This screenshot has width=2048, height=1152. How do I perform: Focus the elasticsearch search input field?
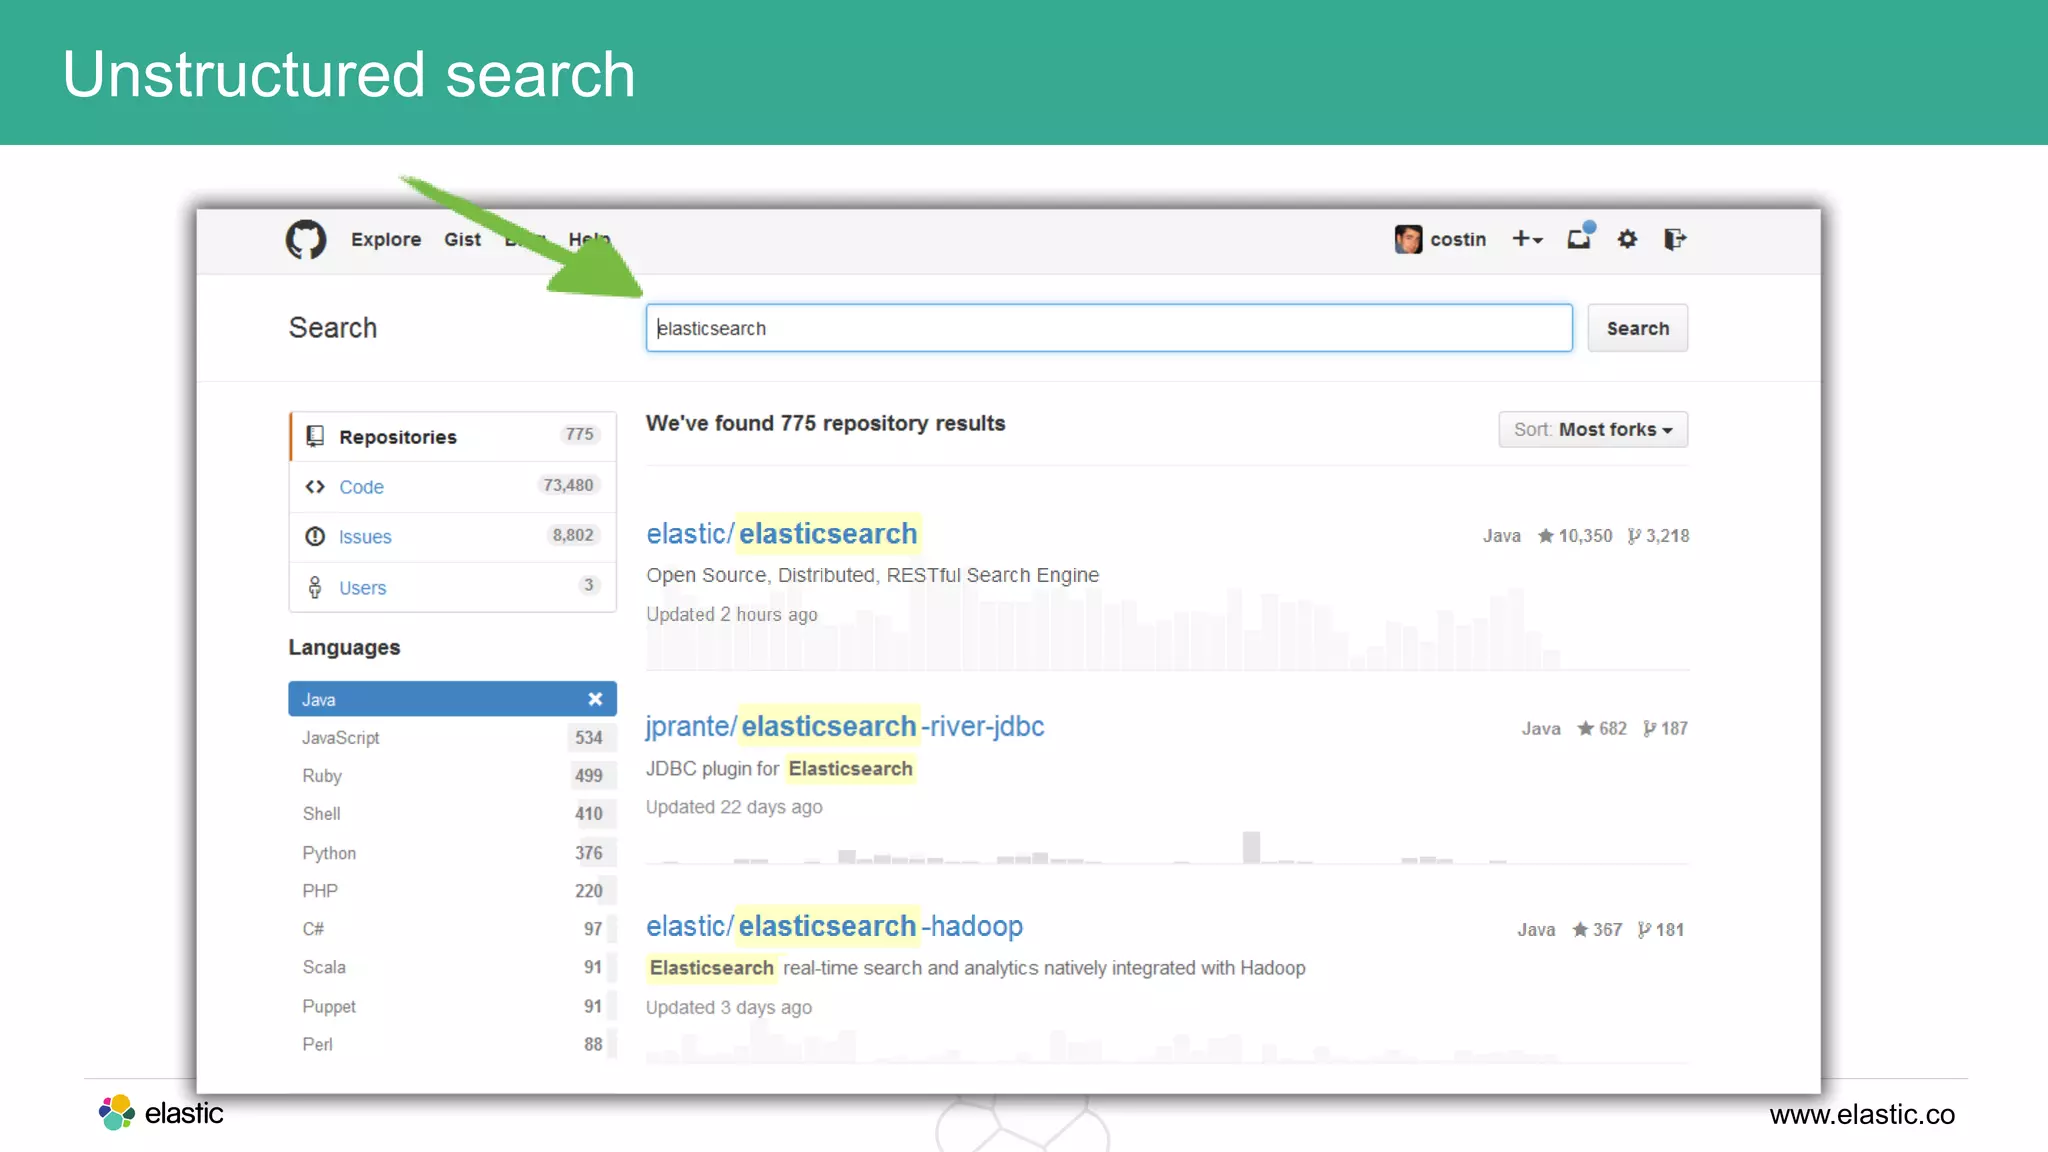point(1109,328)
